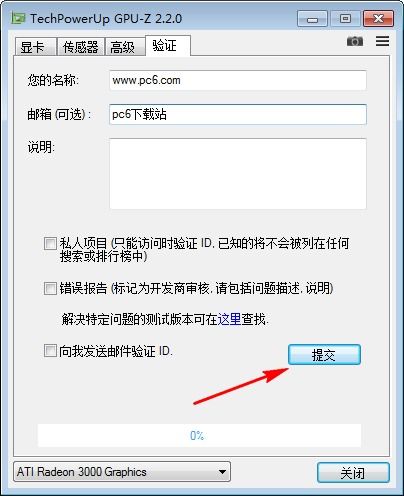Select the 验证 tab

(x=168, y=45)
